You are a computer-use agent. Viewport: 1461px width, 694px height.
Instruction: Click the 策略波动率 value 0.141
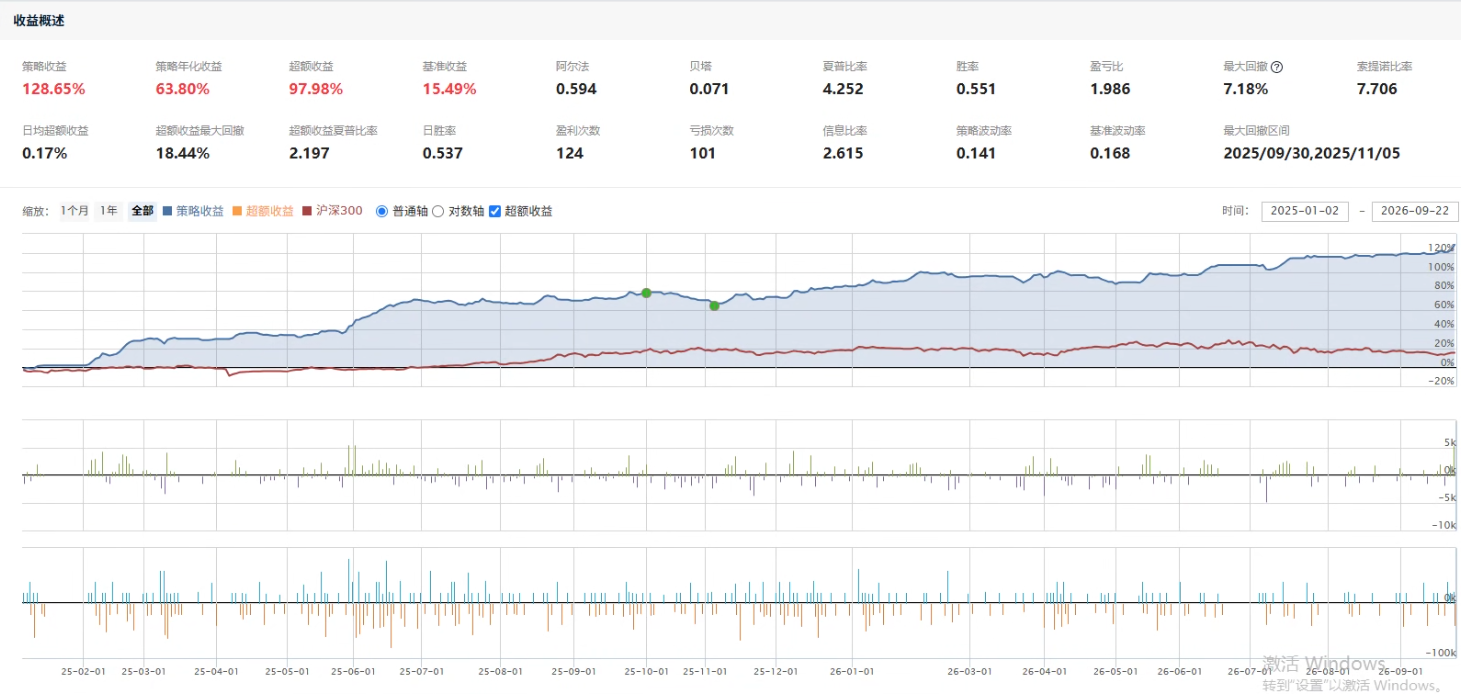(x=976, y=153)
